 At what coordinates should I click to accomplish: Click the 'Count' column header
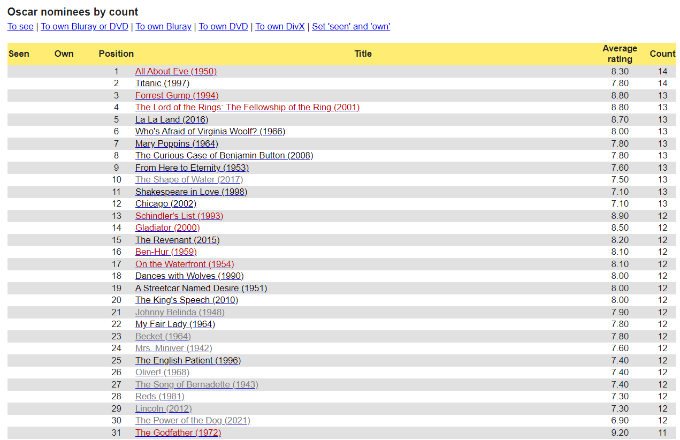[x=662, y=53]
